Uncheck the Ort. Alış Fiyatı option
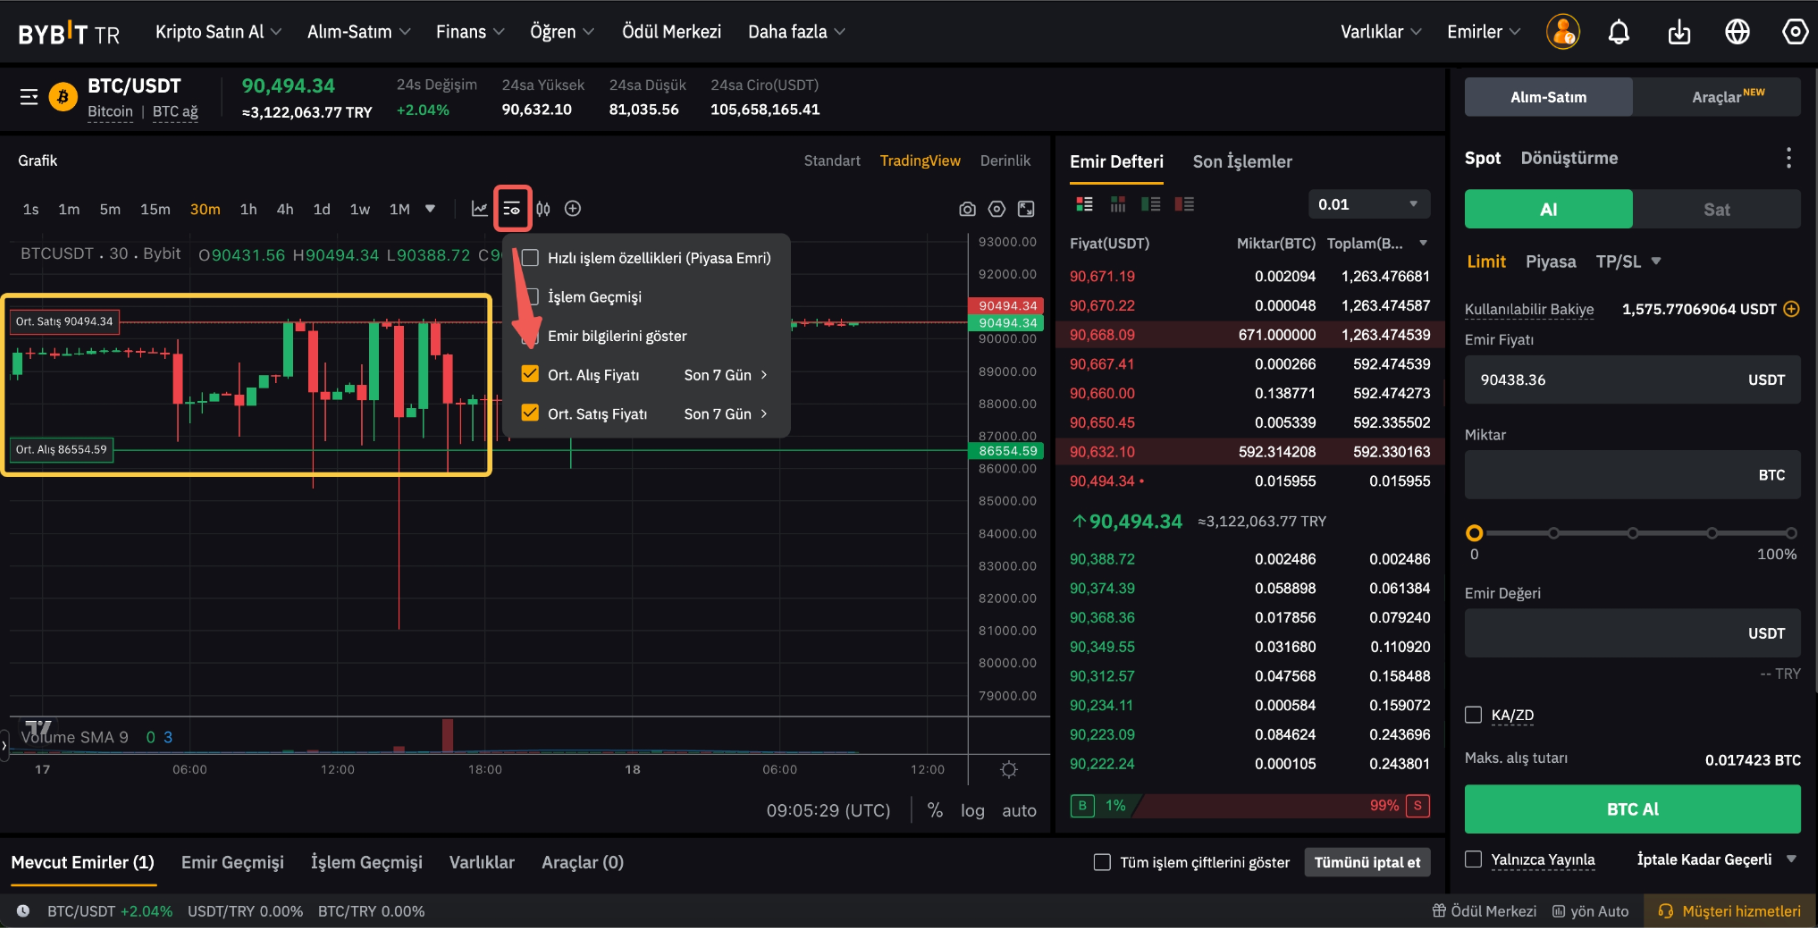This screenshot has width=1818, height=928. point(530,374)
